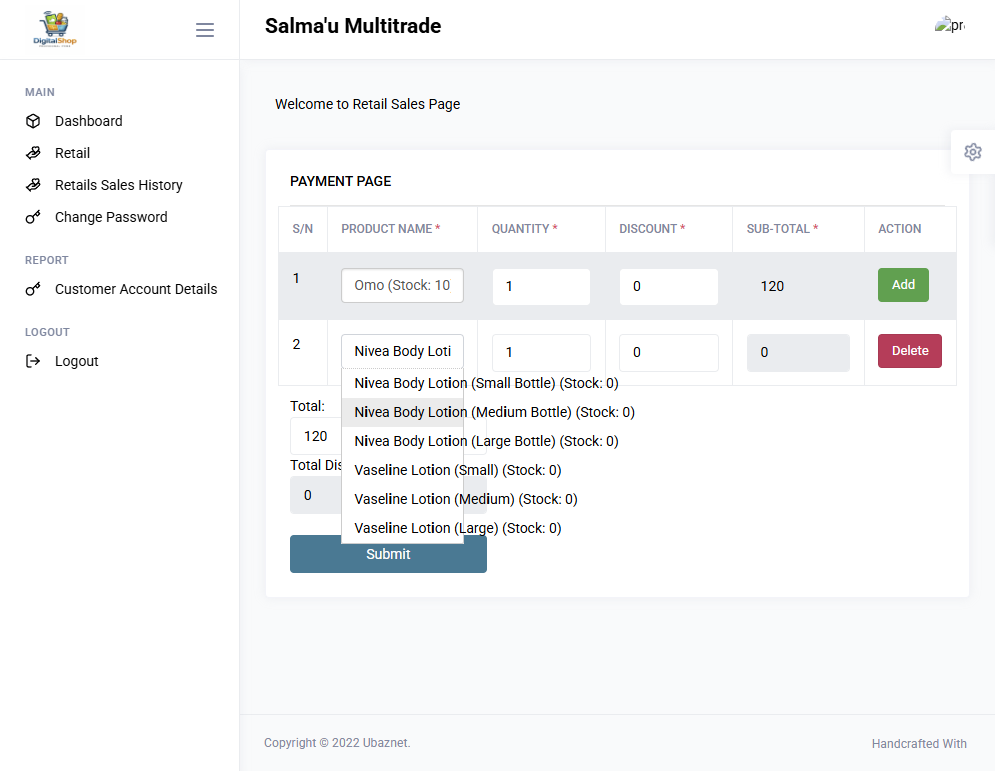
Task: Open Dashboard from the sidebar
Action: (x=88, y=121)
